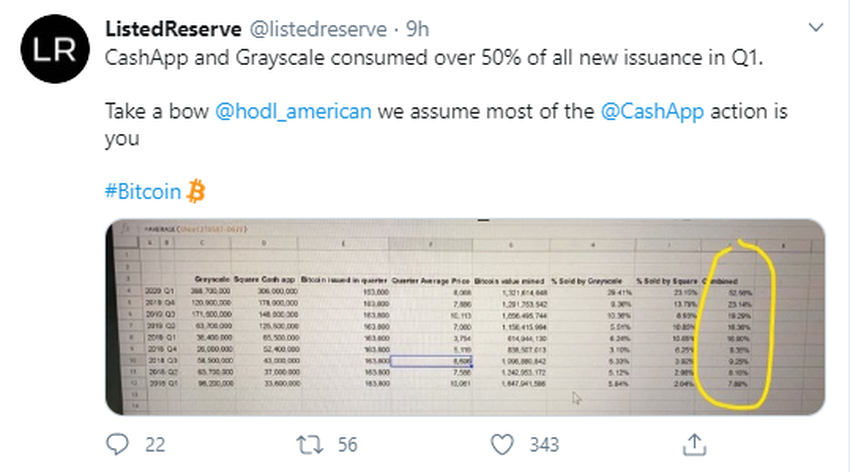The image size is (850, 472).
Task: Expand tweet options with the chevron arrow
Action: tap(816, 27)
